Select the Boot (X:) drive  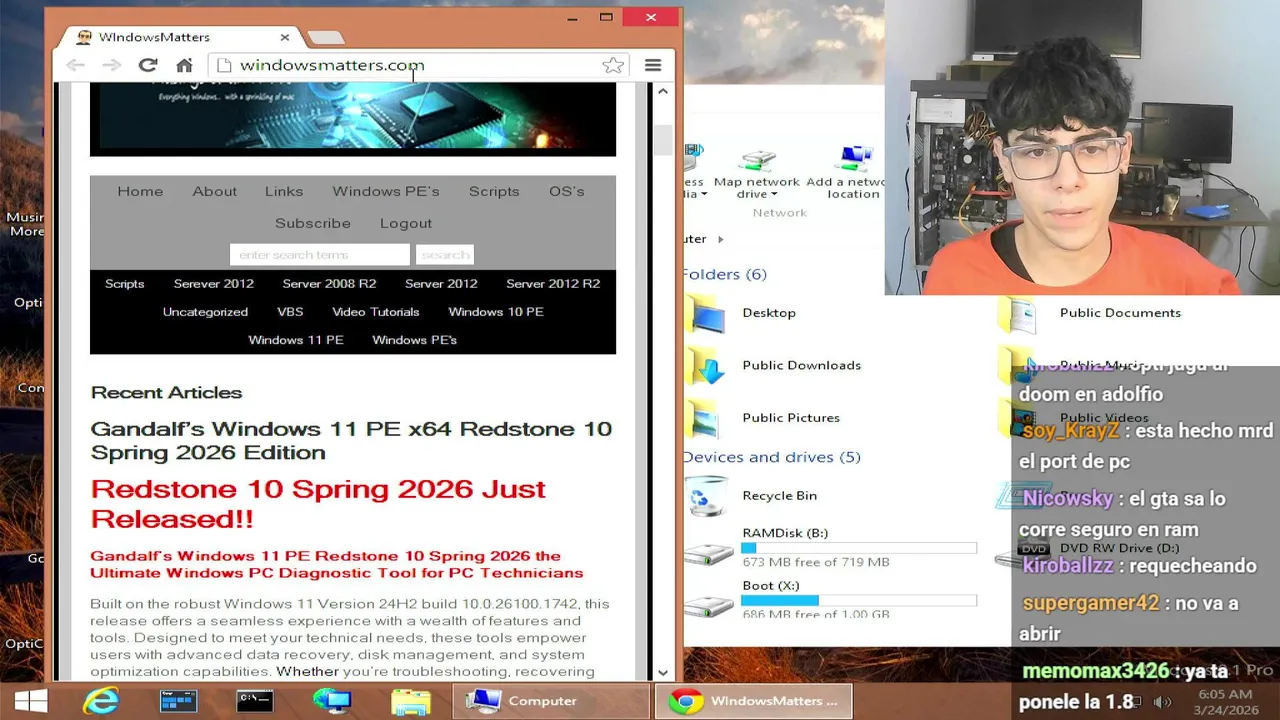pos(832,600)
